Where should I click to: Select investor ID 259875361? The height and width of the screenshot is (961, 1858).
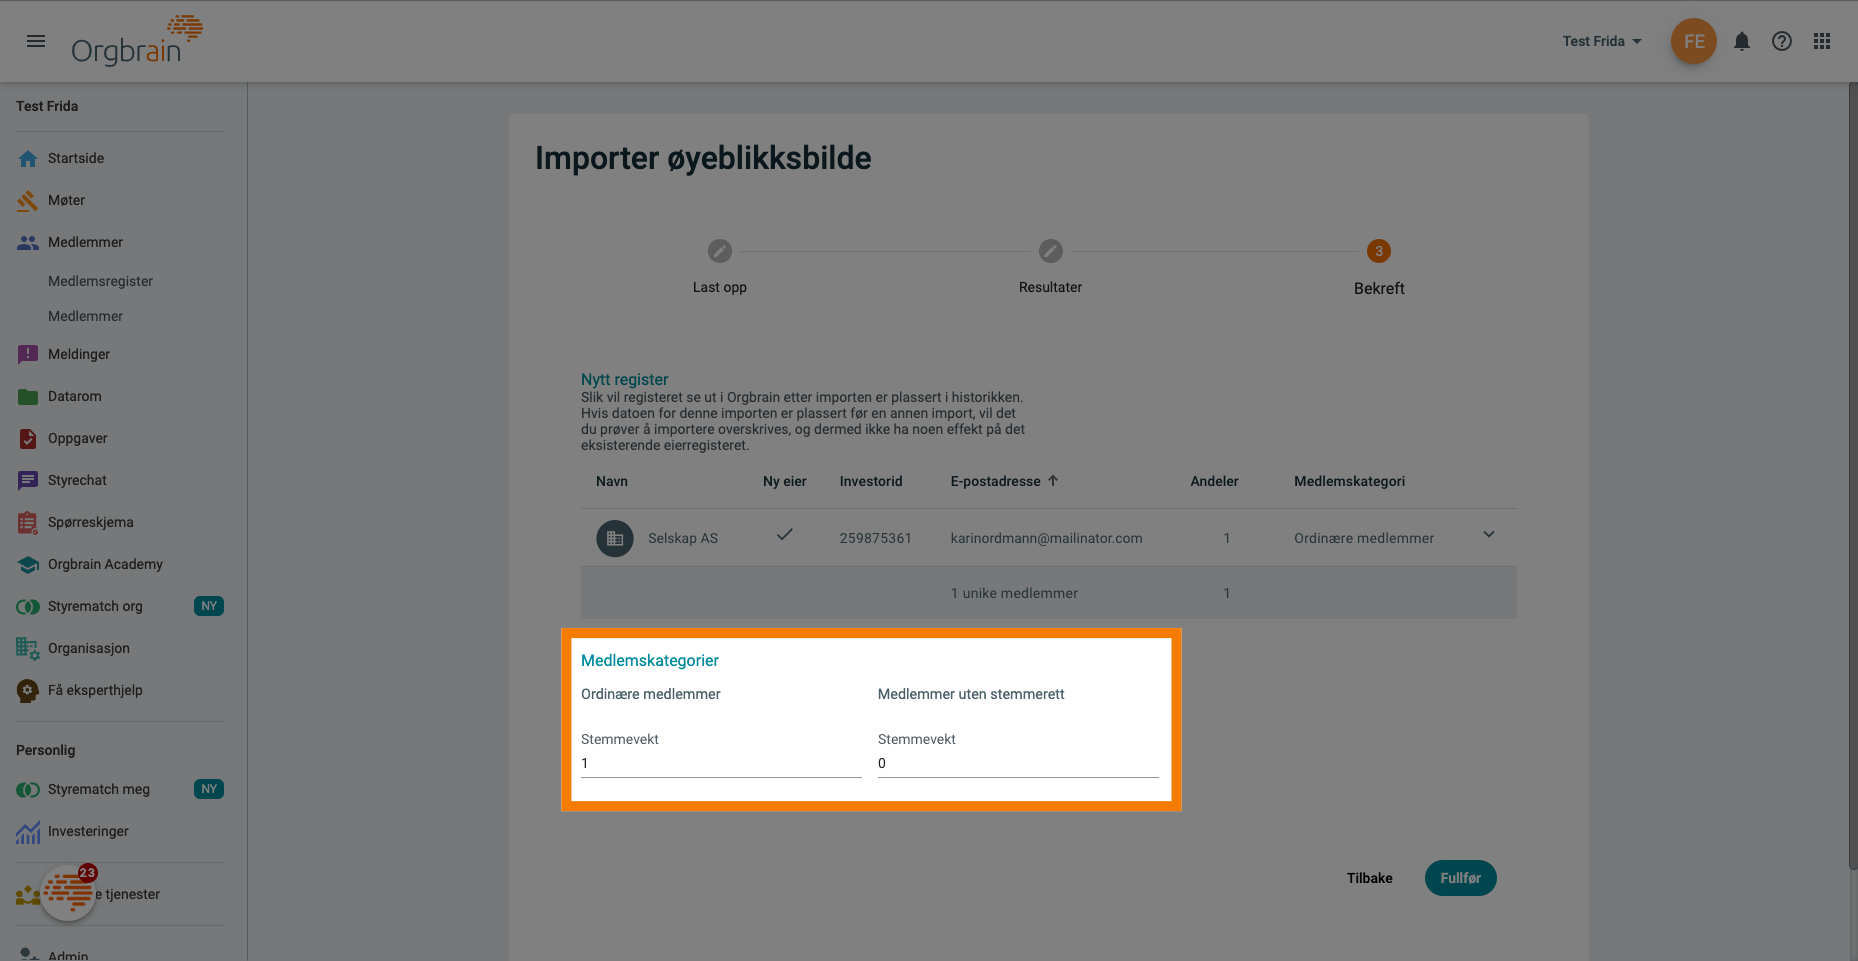point(876,538)
